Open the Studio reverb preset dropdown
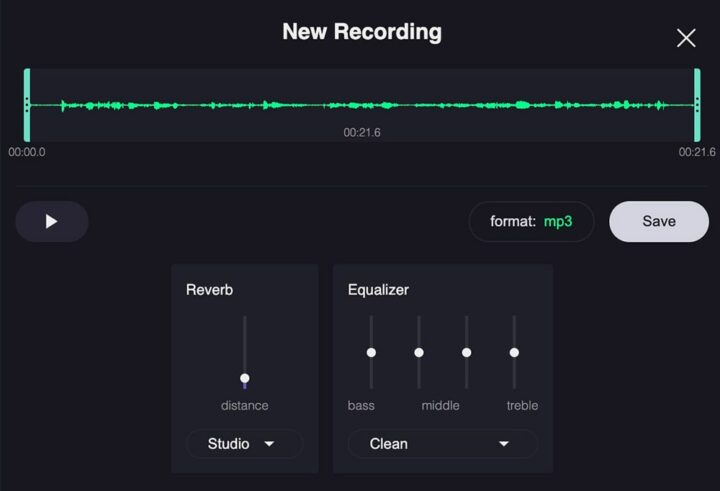Image resolution: width=720 pixels, height=491 pixels. point(244,444)
